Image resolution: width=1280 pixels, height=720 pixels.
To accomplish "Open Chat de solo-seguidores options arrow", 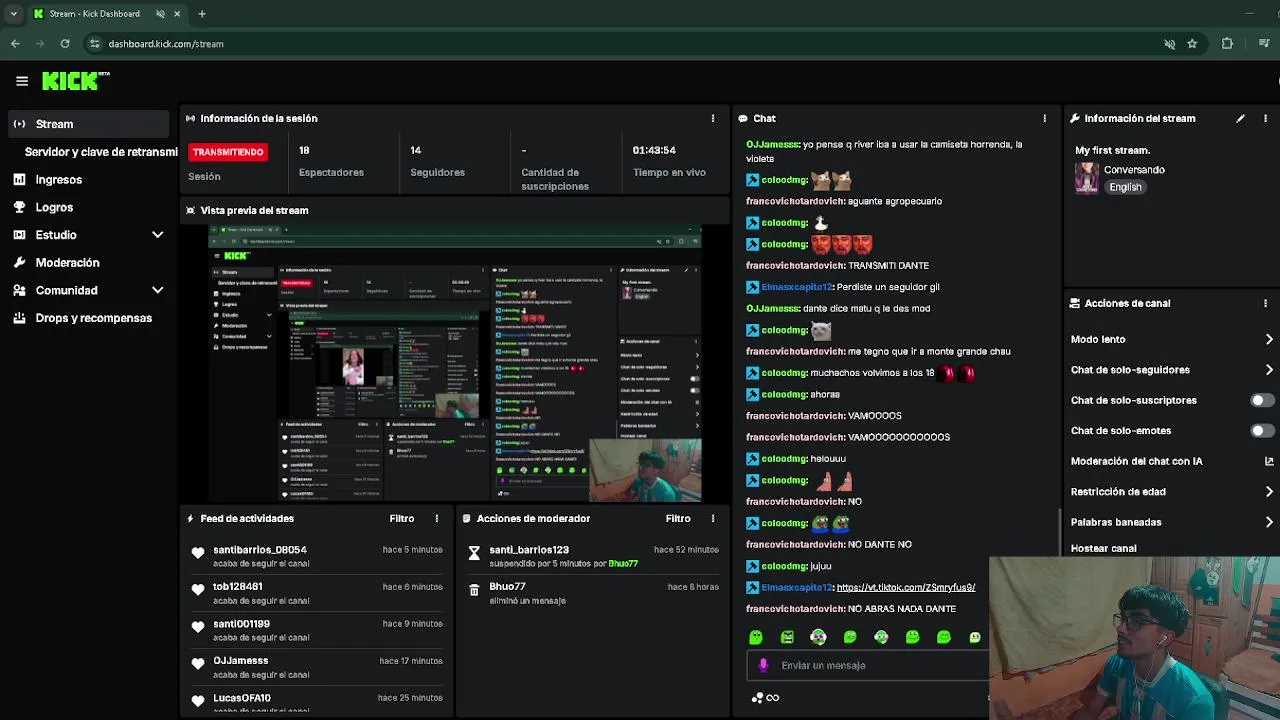I will click(1269, 370).
